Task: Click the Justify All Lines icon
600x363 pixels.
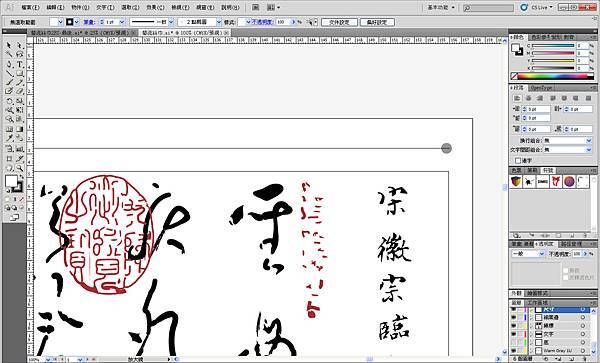Action: [588, 98]
